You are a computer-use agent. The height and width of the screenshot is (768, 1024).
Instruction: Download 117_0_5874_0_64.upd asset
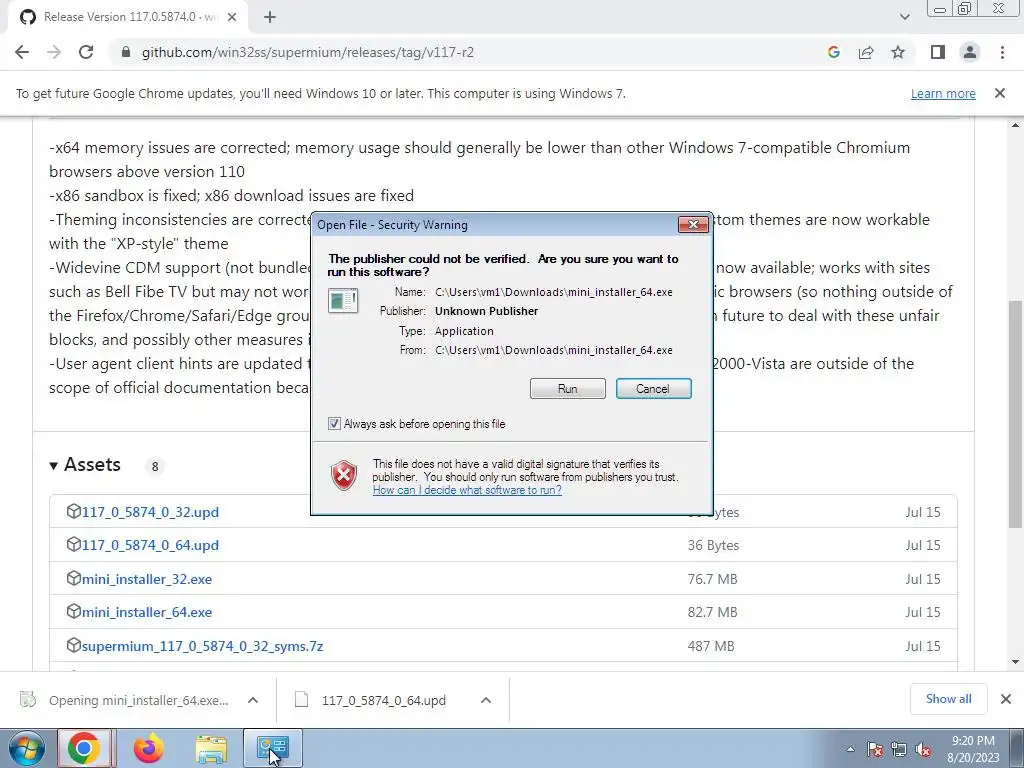(150, 545)
